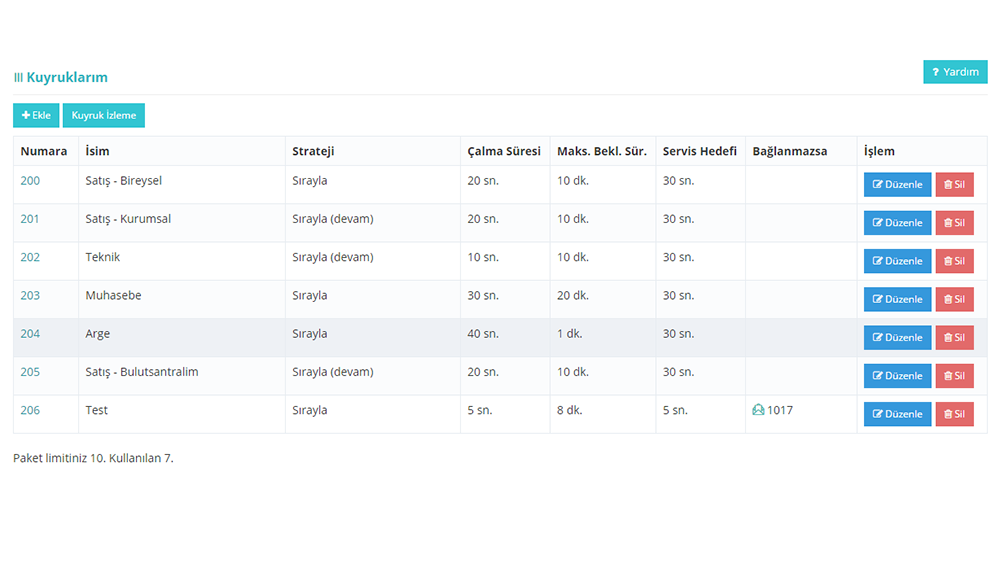Add a new queue with Ekle
This screenshot has width=1000, height=565.
(36, 115)
